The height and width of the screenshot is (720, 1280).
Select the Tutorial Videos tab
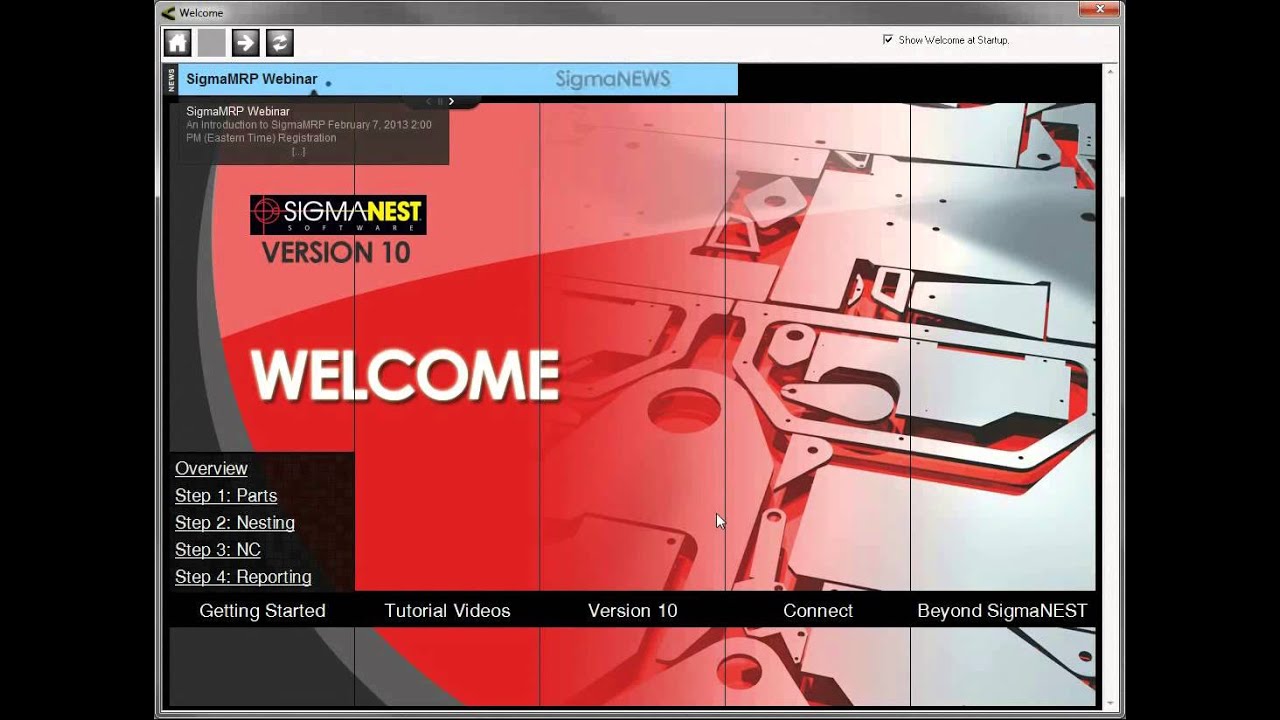447,610
